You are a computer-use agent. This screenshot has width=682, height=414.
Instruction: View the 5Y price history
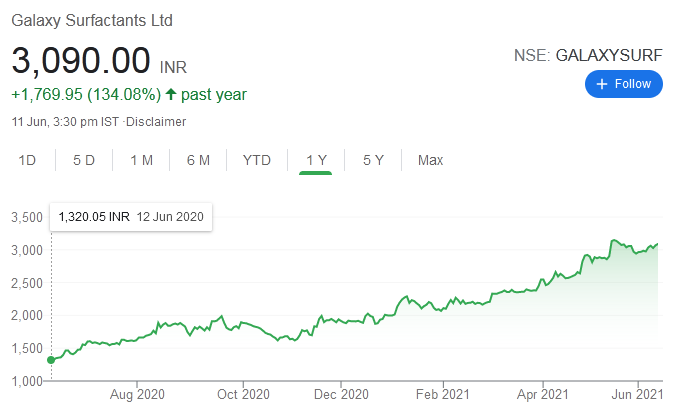pos(373,160)
